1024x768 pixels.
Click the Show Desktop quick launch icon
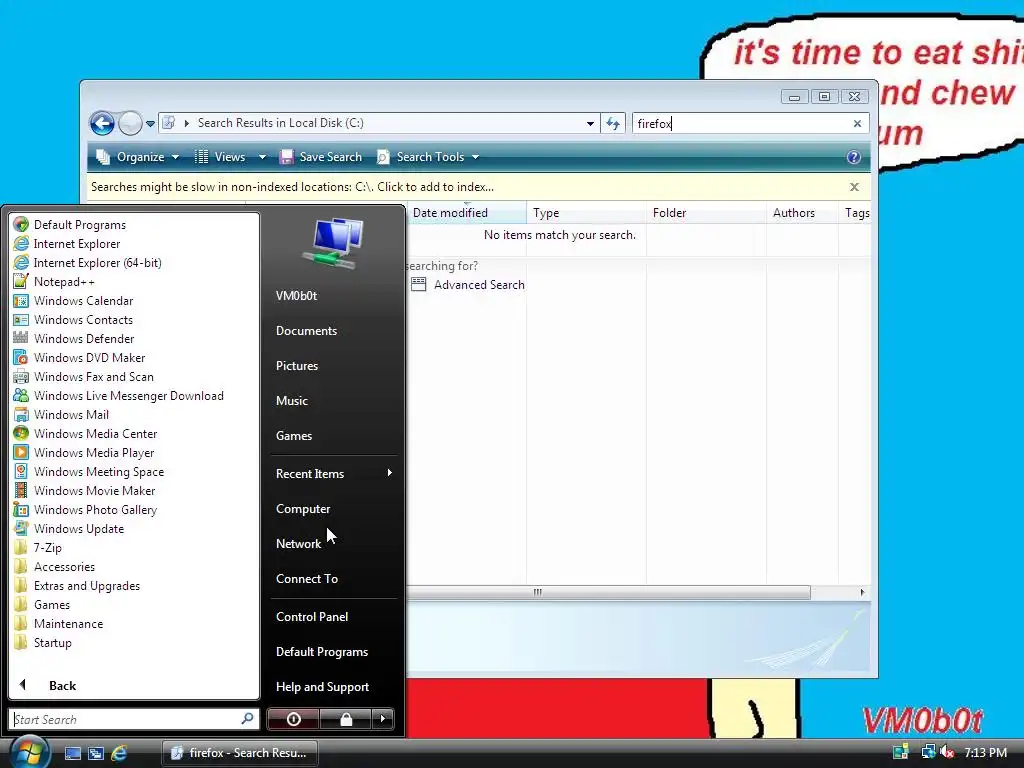72,753
